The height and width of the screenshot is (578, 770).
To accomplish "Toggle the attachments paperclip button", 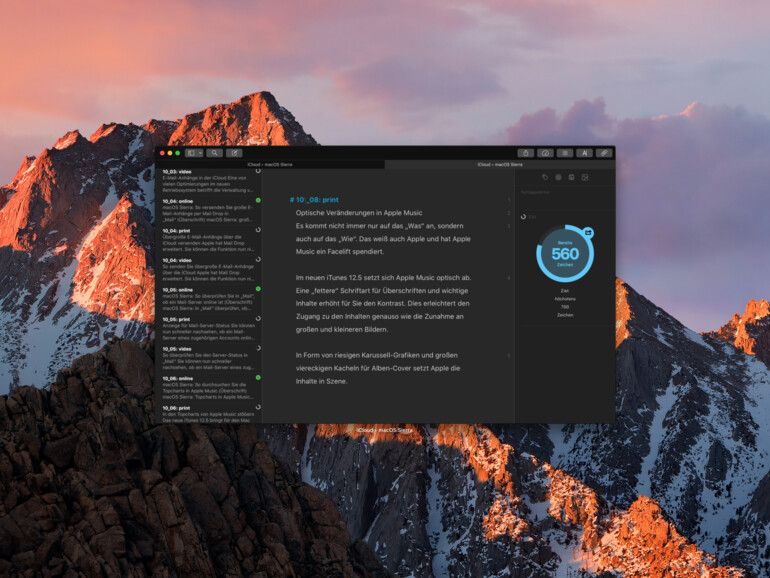I will coord(604,153).
